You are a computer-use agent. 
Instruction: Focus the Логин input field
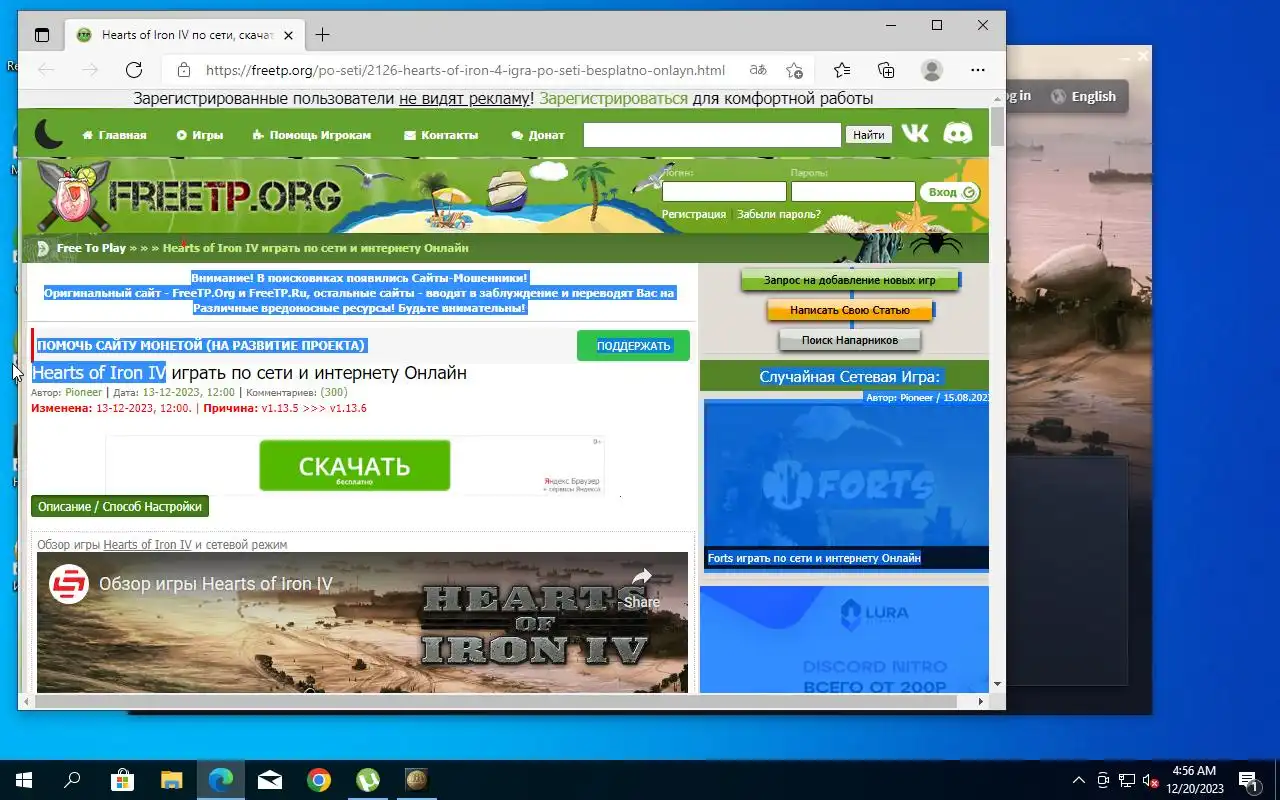pos(724,192)
